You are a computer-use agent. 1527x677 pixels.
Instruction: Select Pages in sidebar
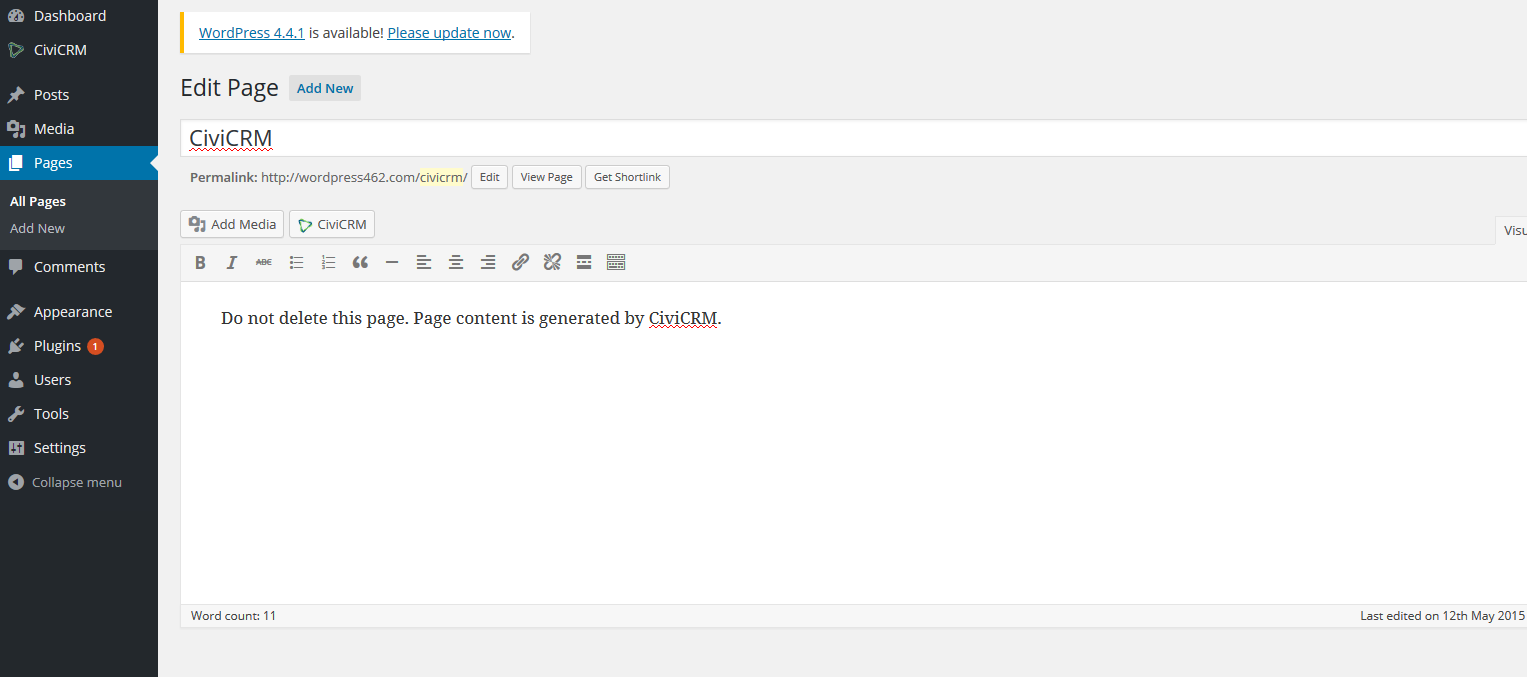79,163
